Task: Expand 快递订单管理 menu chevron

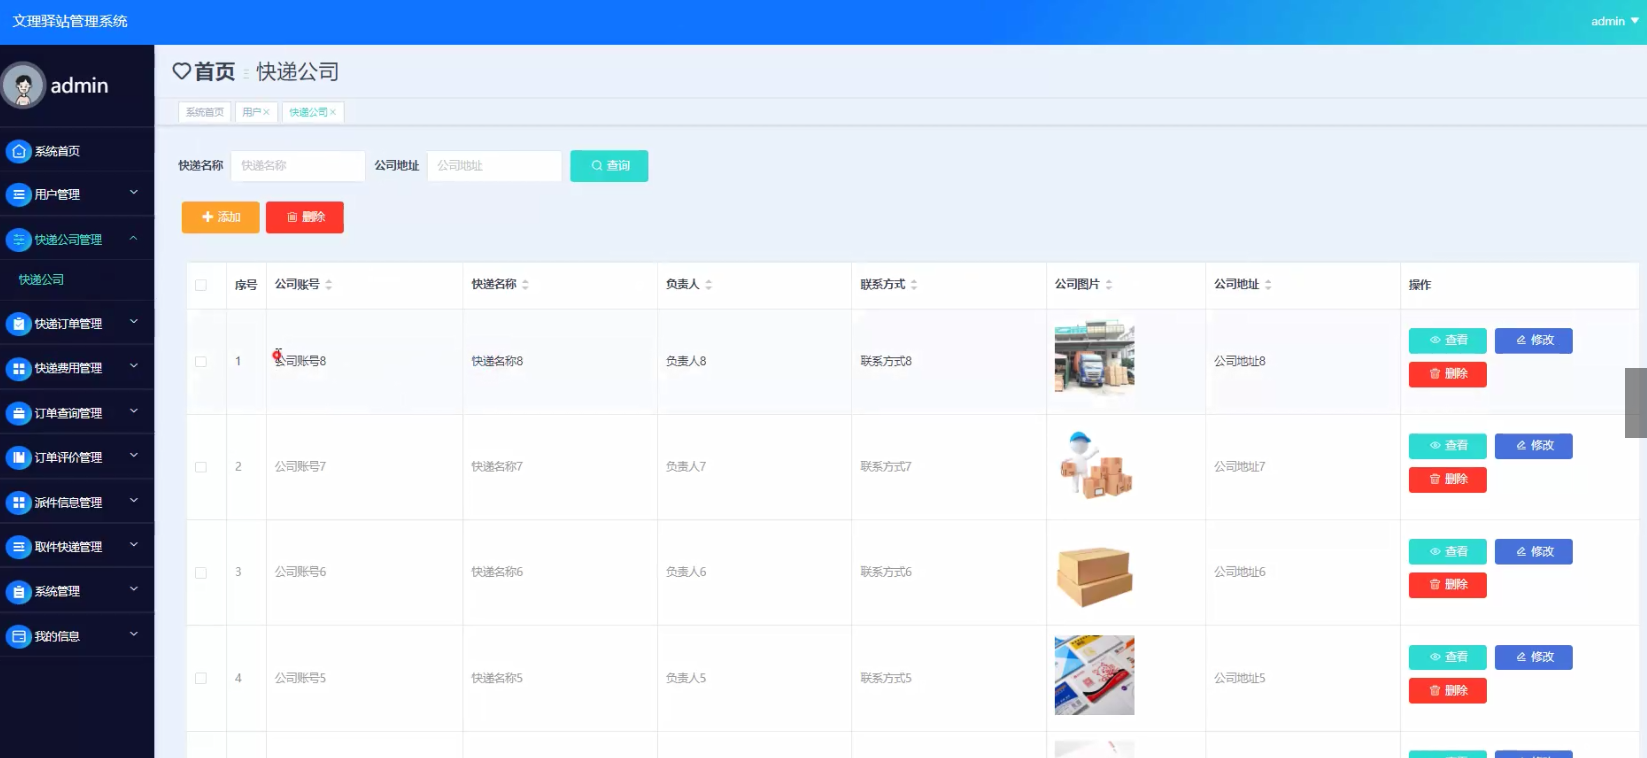Action: coord(134,322)
